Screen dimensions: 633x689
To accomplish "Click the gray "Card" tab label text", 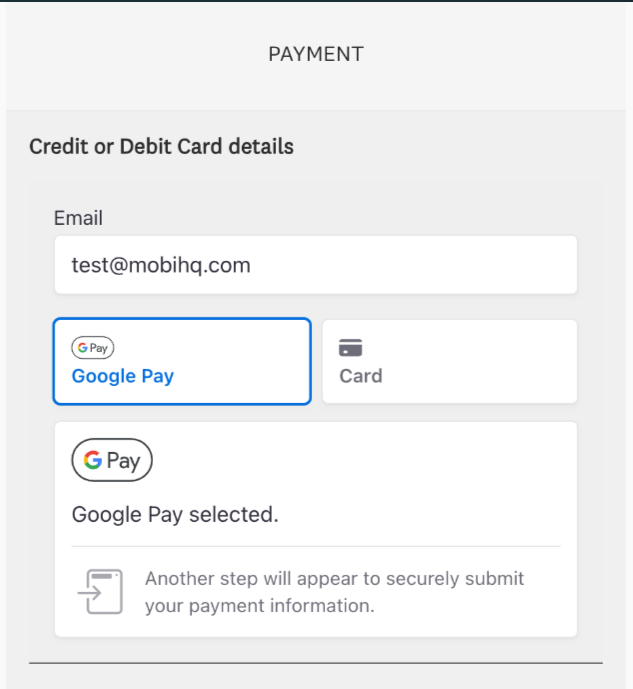I will [361, 376].
